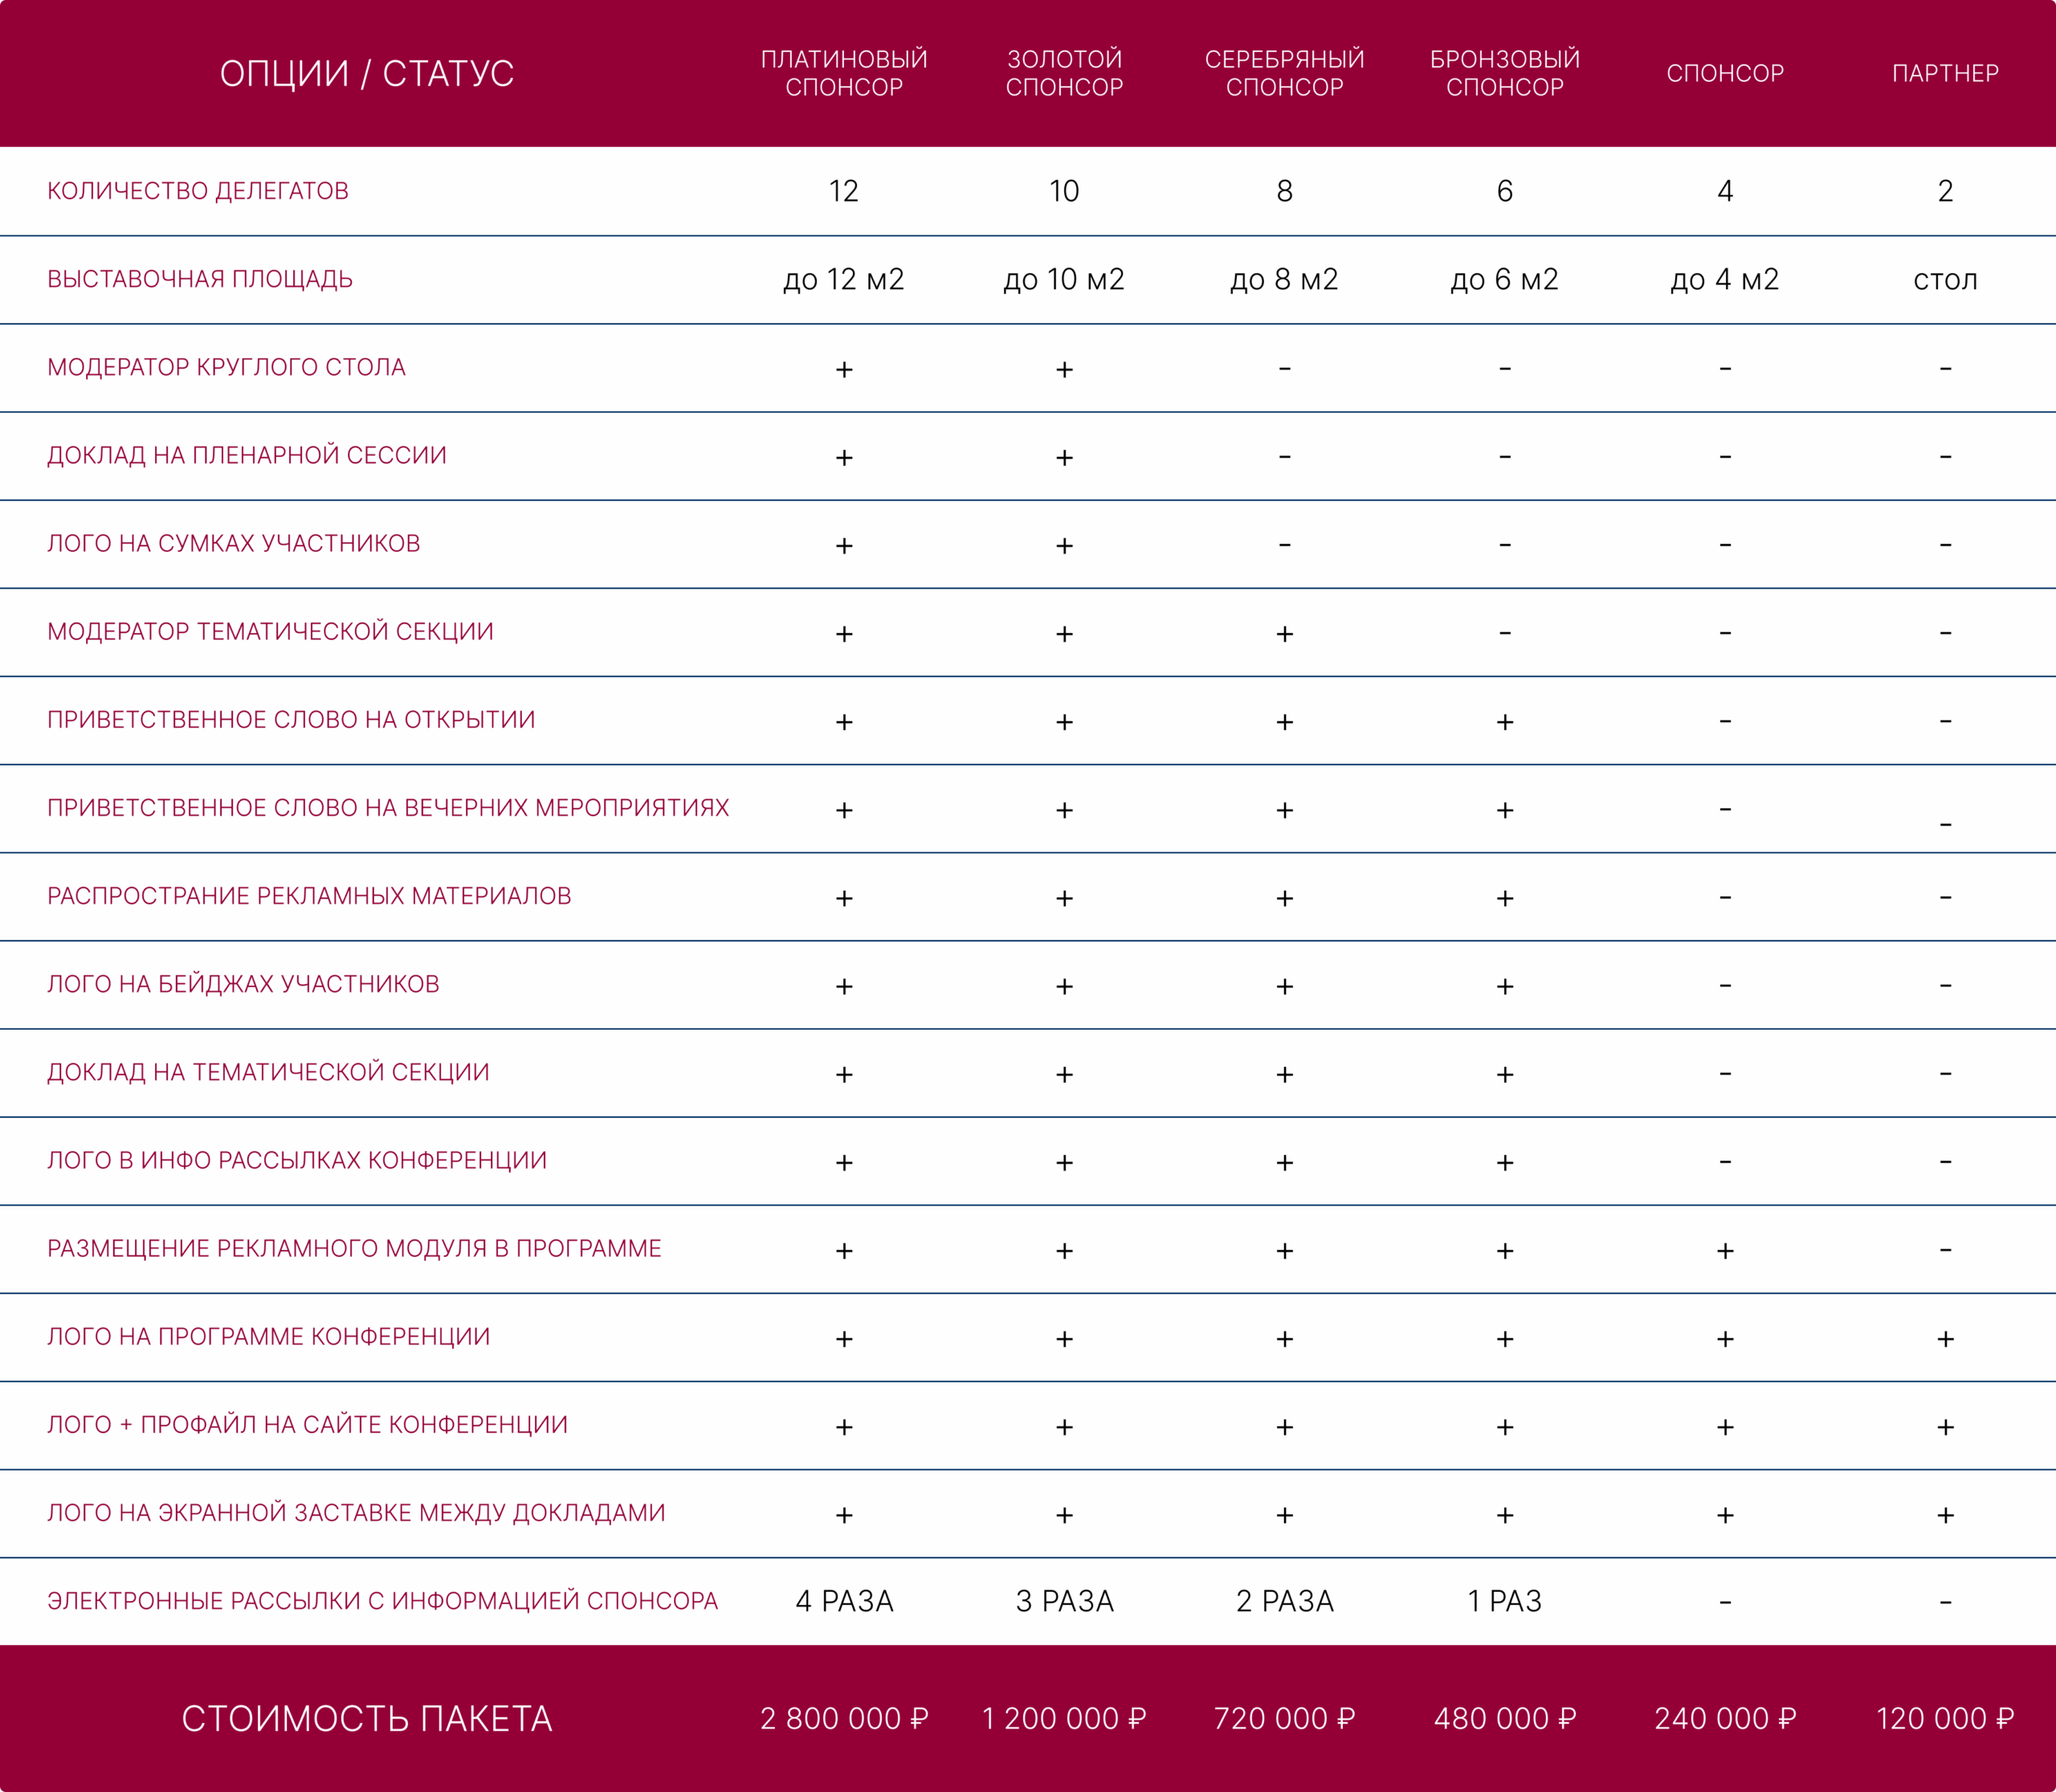Click Модератор круглого стола label
2056x1792 pixels.
click(x=226, y=367)
